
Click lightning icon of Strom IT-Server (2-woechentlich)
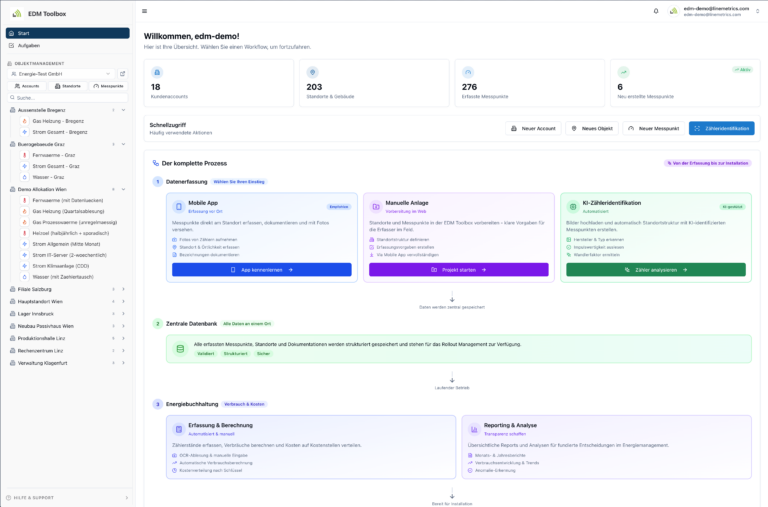point(24,255)
